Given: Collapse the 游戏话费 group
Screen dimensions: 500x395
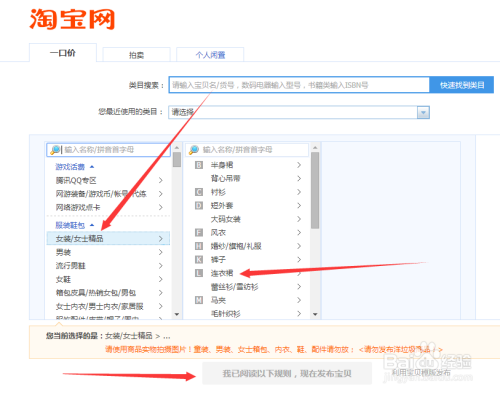Looking at the screenshot, I should (75, 167).
